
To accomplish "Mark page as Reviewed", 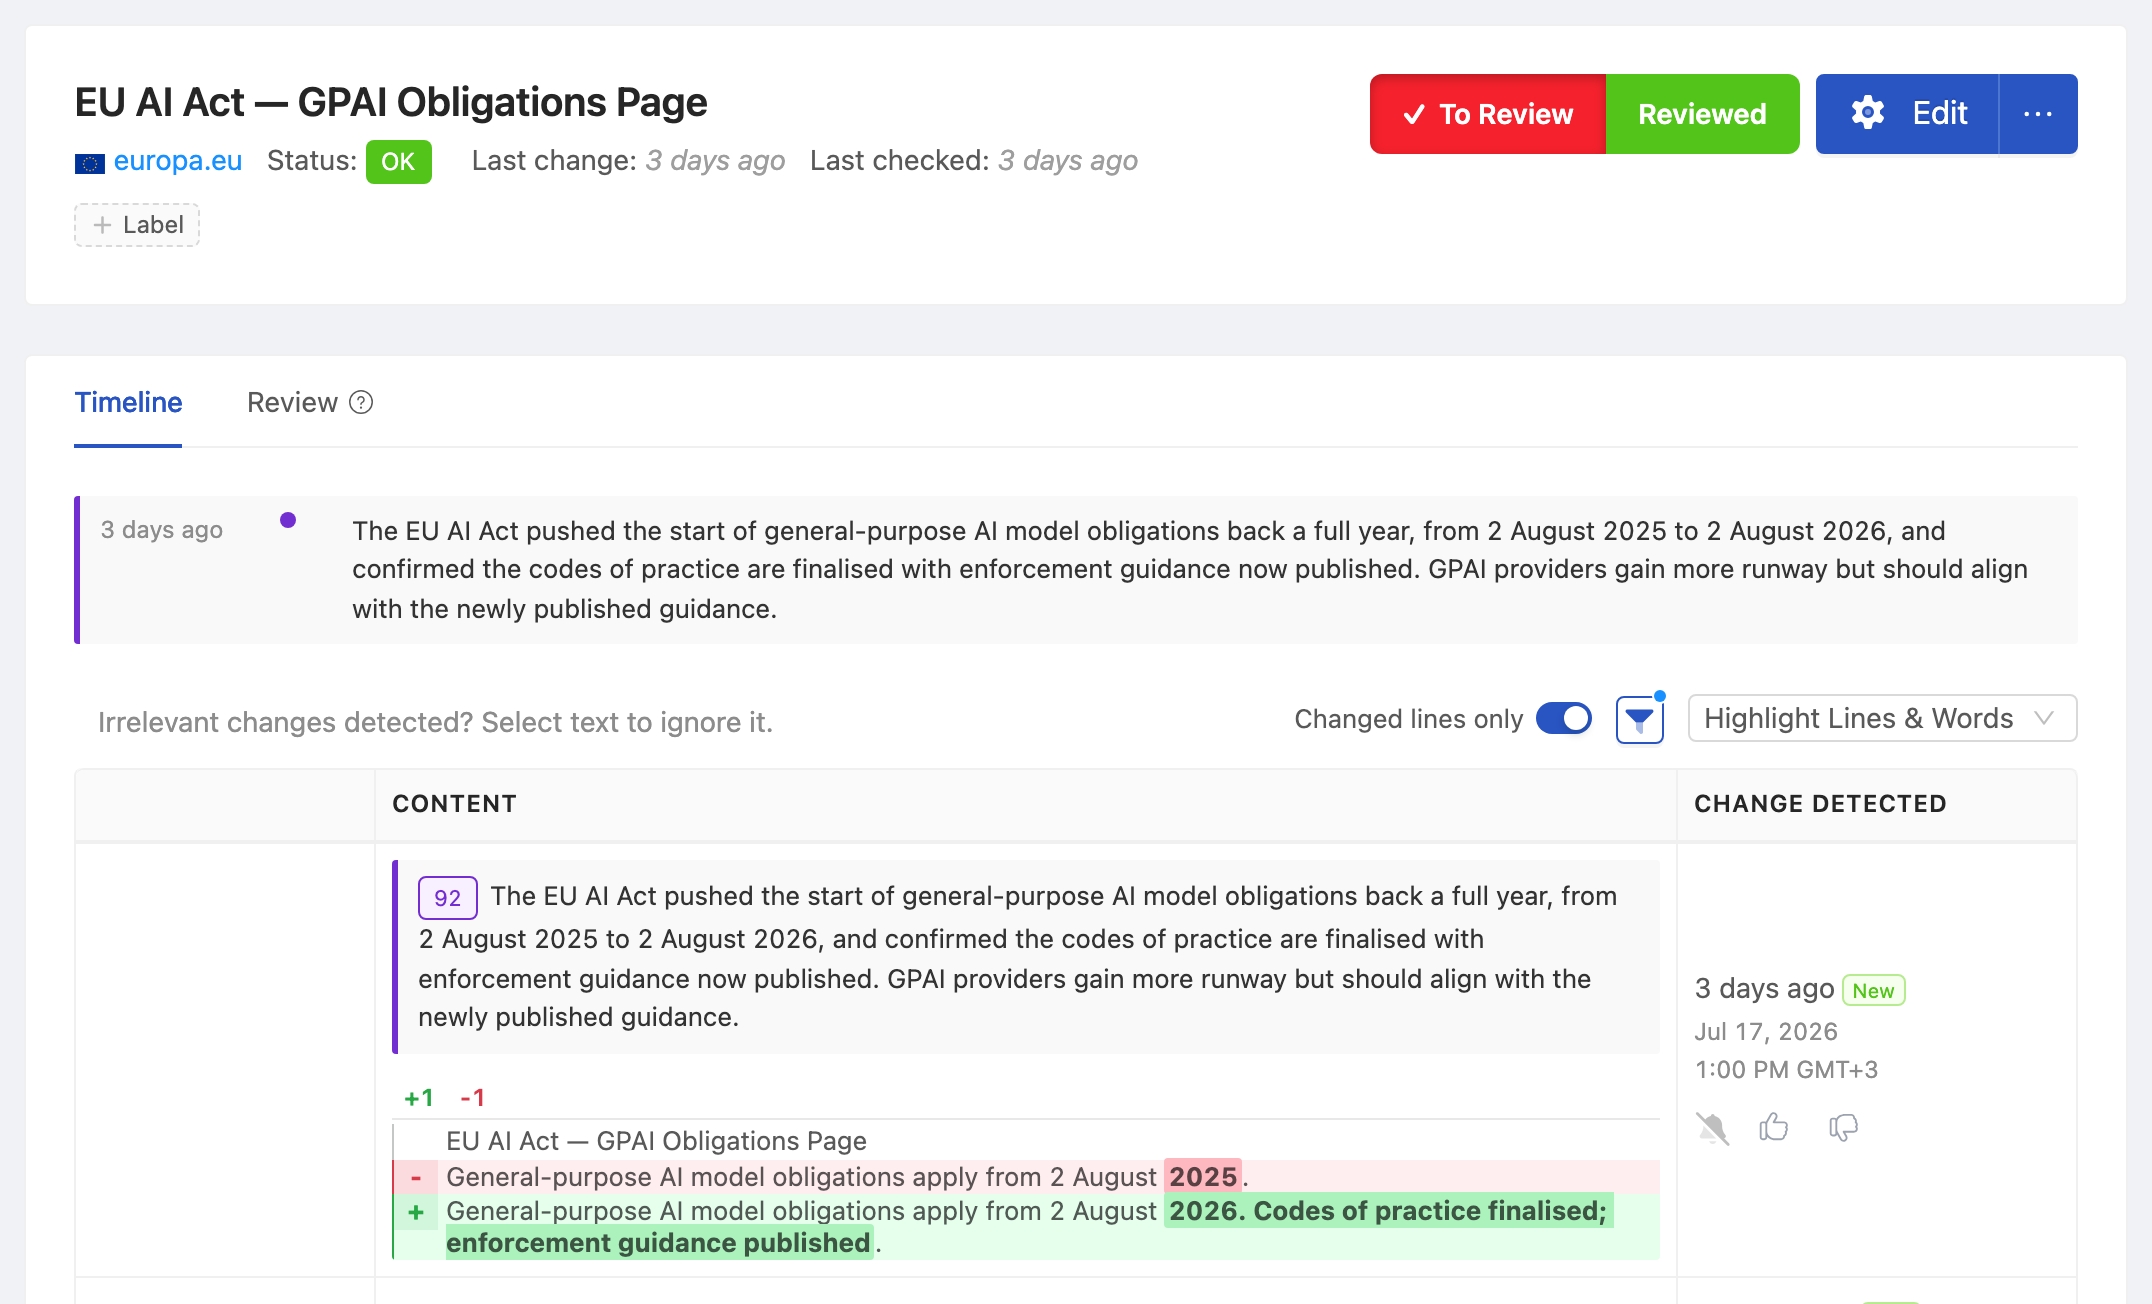I will [x=1702, y=114].
